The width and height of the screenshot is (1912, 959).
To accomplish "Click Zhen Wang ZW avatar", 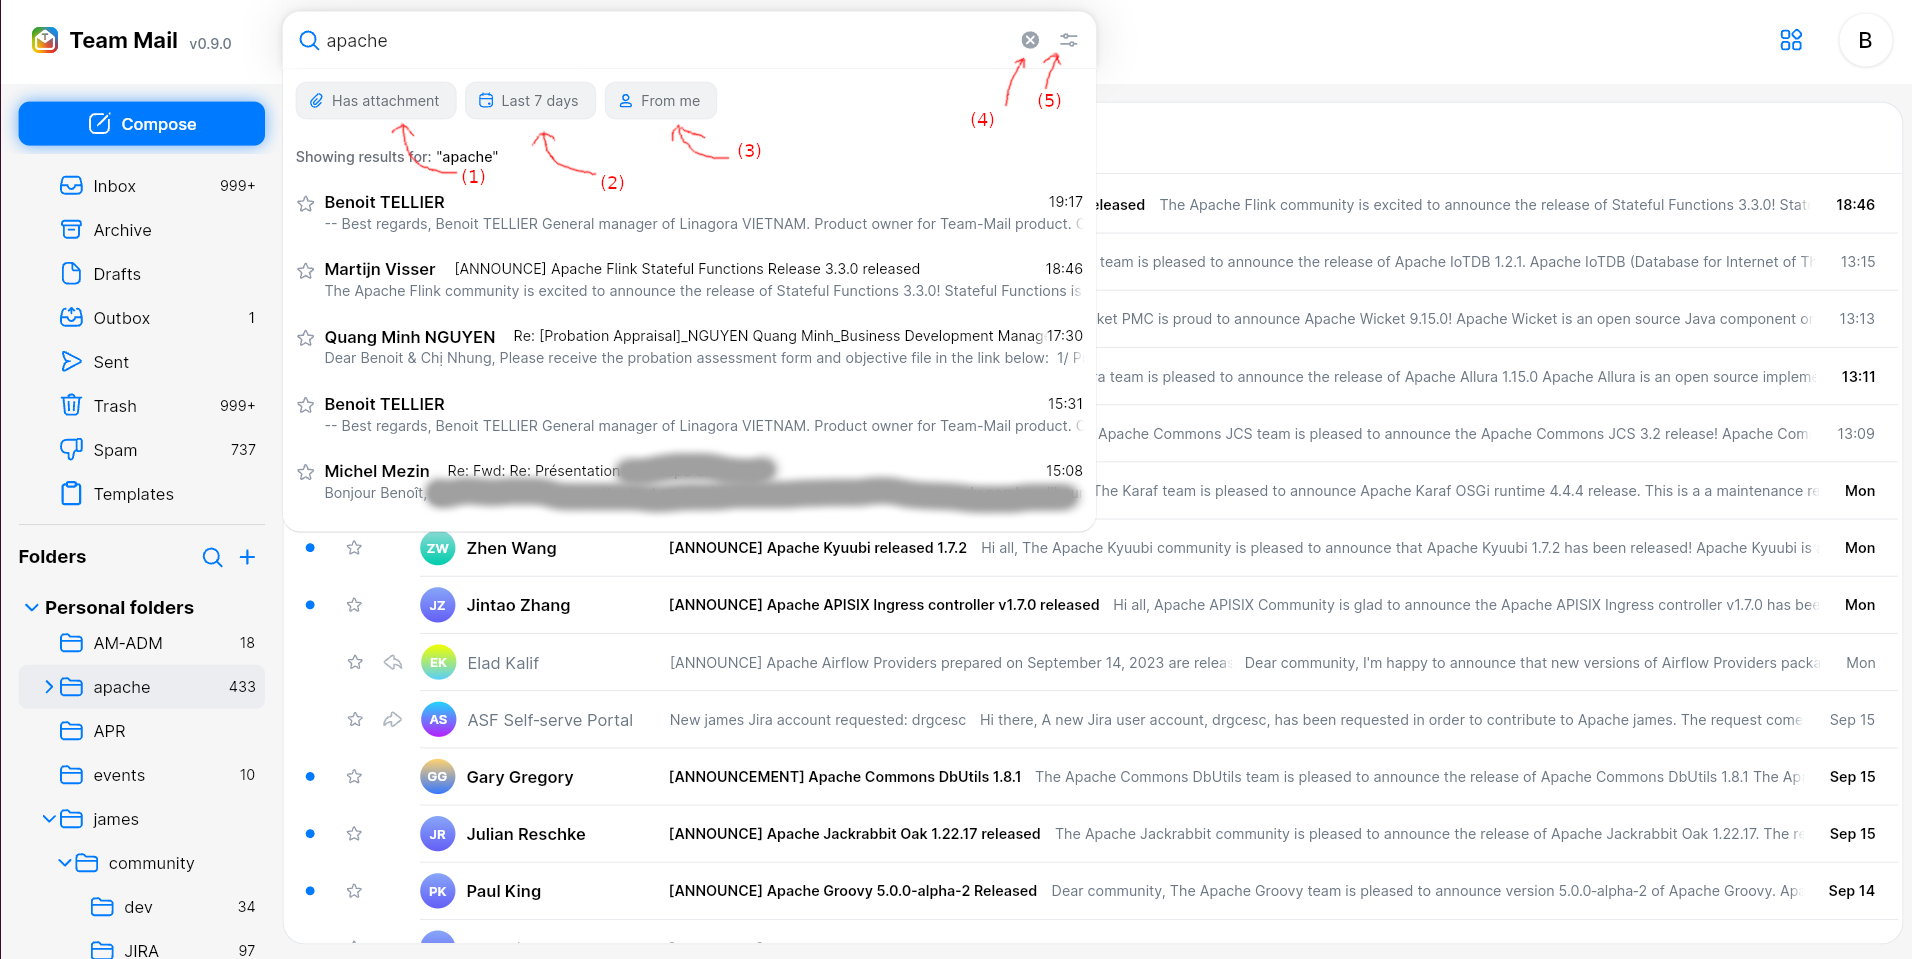I will 438,548.
